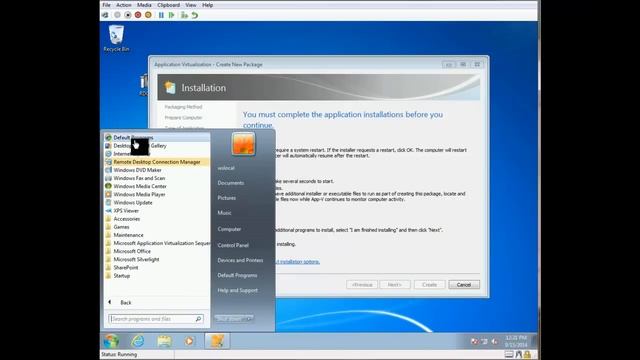The width and height of the screenshot is (640, 360).
Task: Open Help and Support
Action: [238, 291]
